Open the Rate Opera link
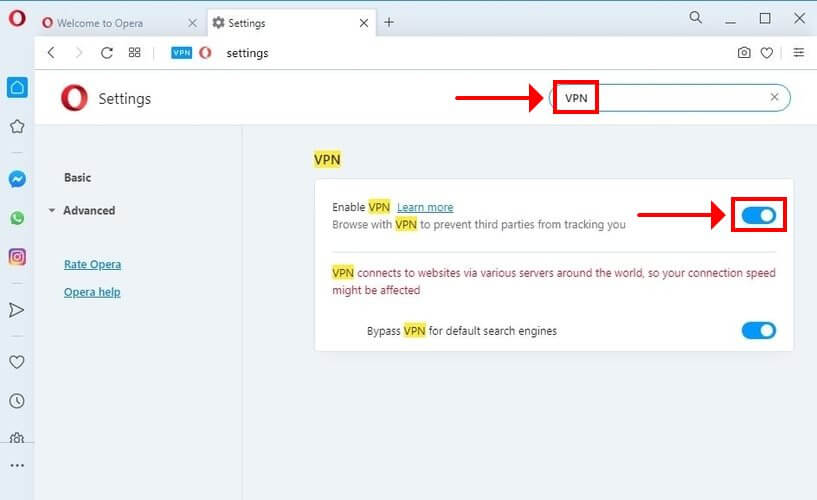This screenshot has height=500, width=817. pyautogui.click(x=92, y=265)
